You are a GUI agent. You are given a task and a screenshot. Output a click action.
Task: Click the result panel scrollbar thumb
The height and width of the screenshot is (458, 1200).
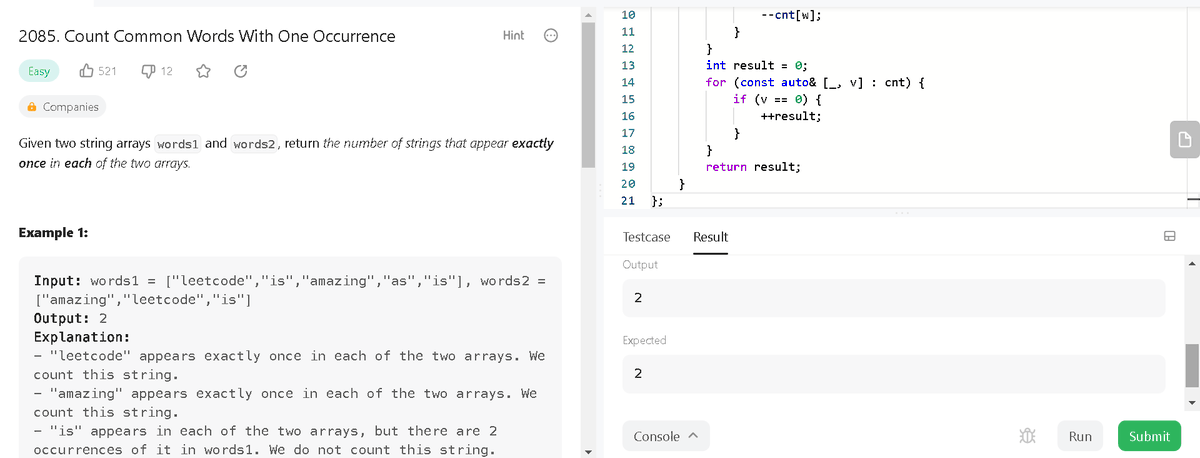point(1192,365)
